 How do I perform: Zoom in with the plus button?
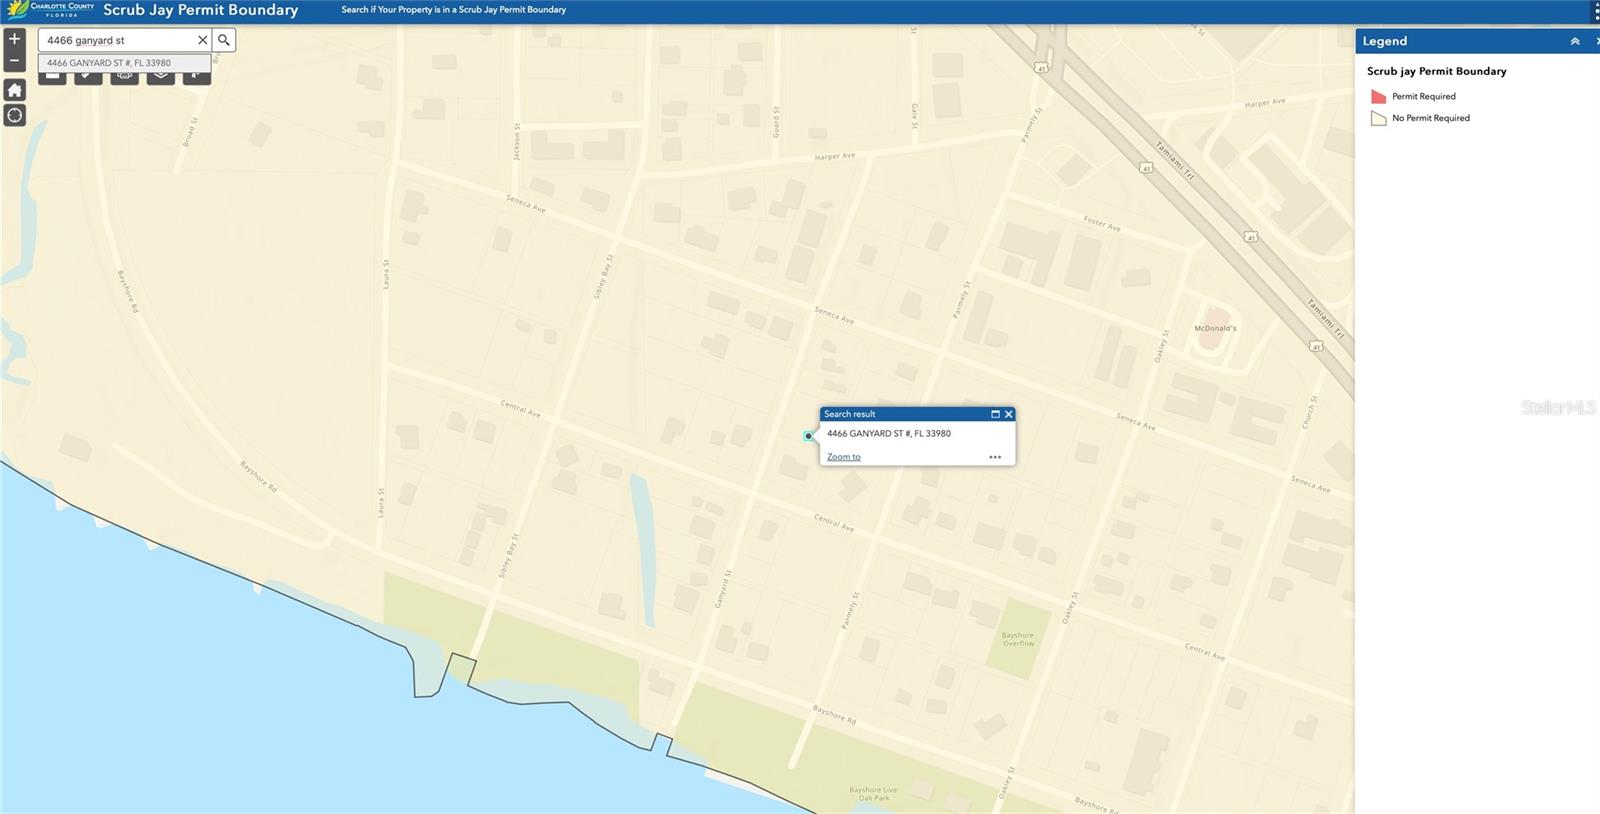point(14,39)
